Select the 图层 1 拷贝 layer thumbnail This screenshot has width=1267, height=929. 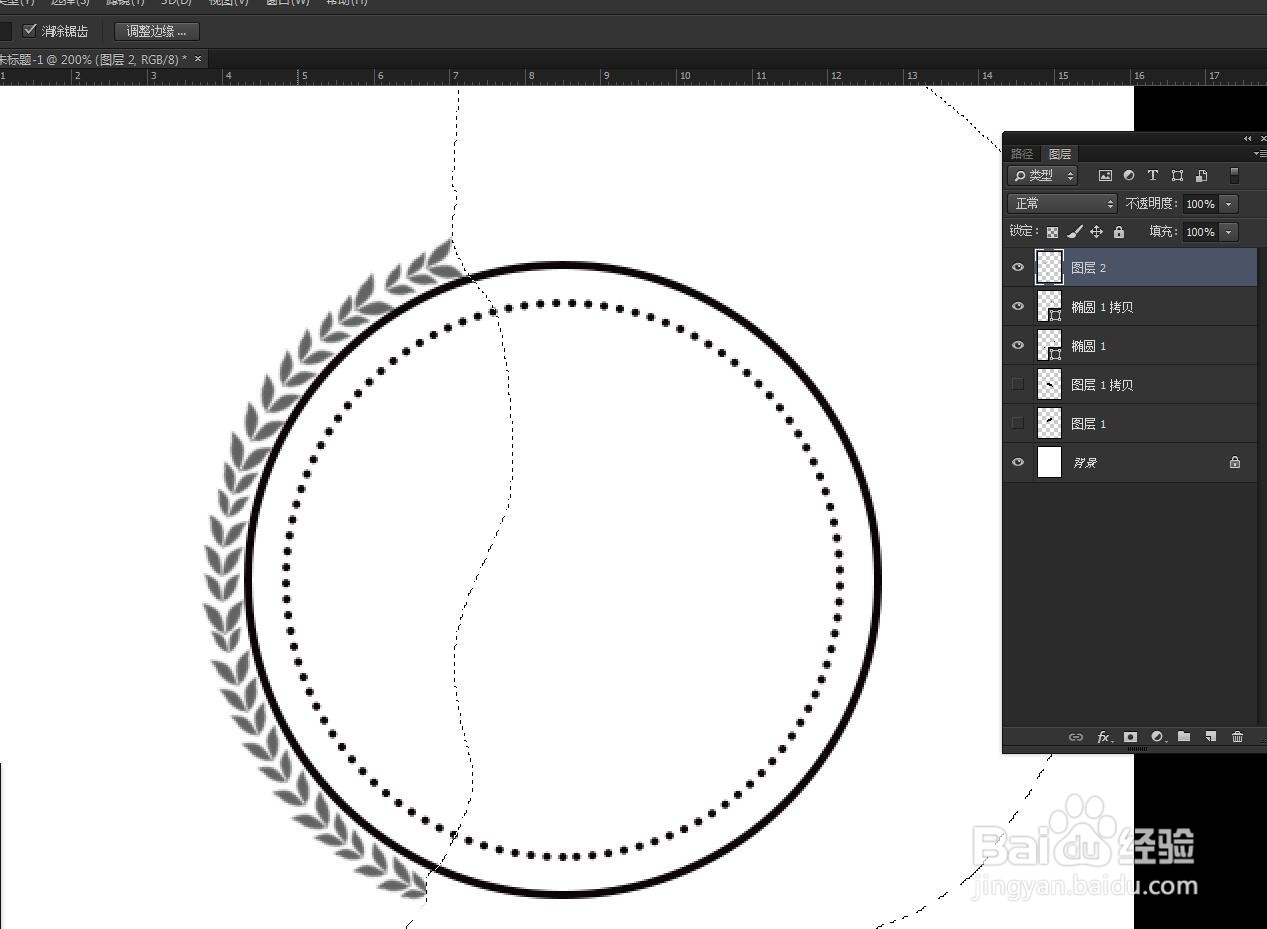(1049, 384)
